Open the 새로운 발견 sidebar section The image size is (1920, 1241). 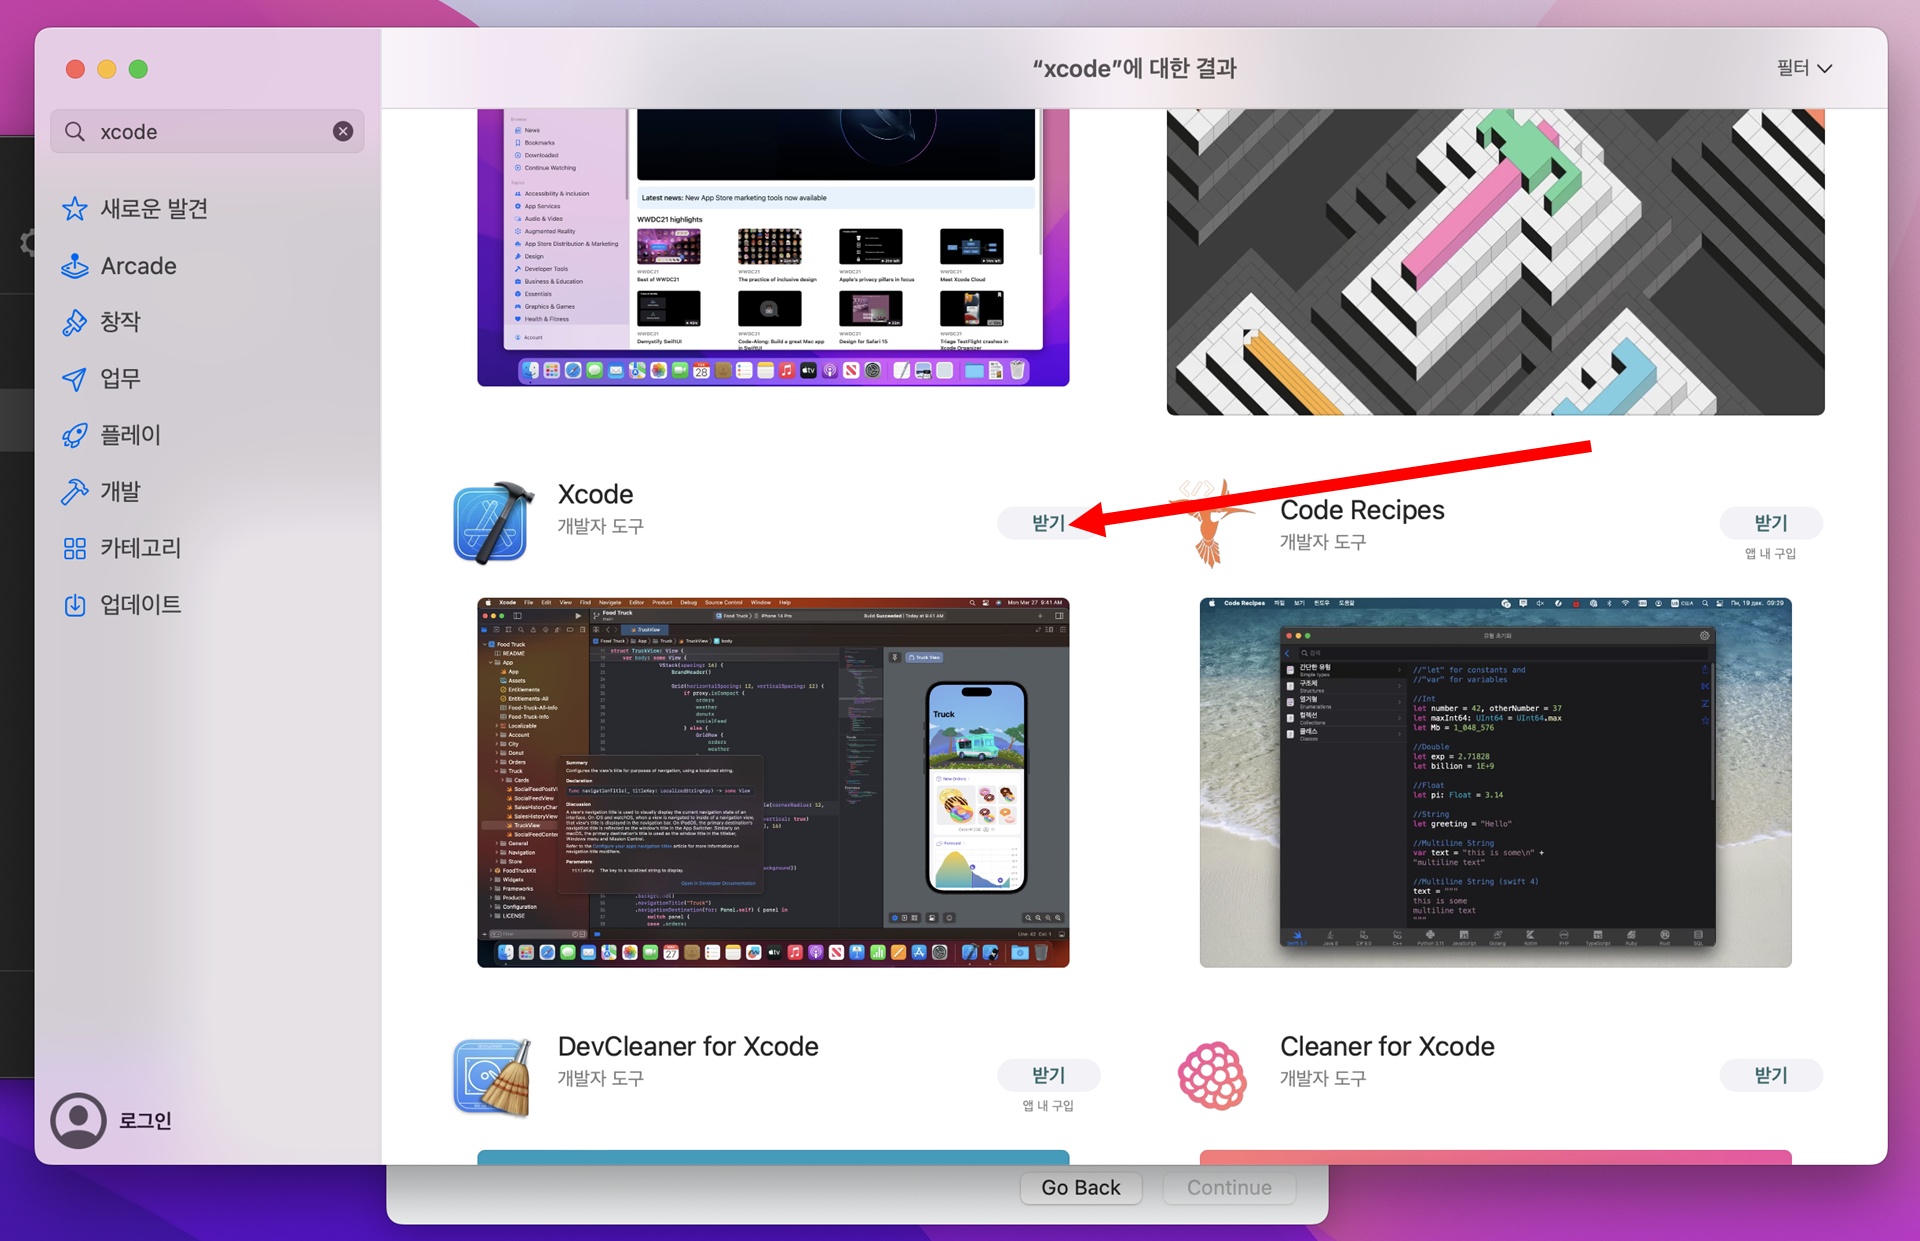click(153, 209)
